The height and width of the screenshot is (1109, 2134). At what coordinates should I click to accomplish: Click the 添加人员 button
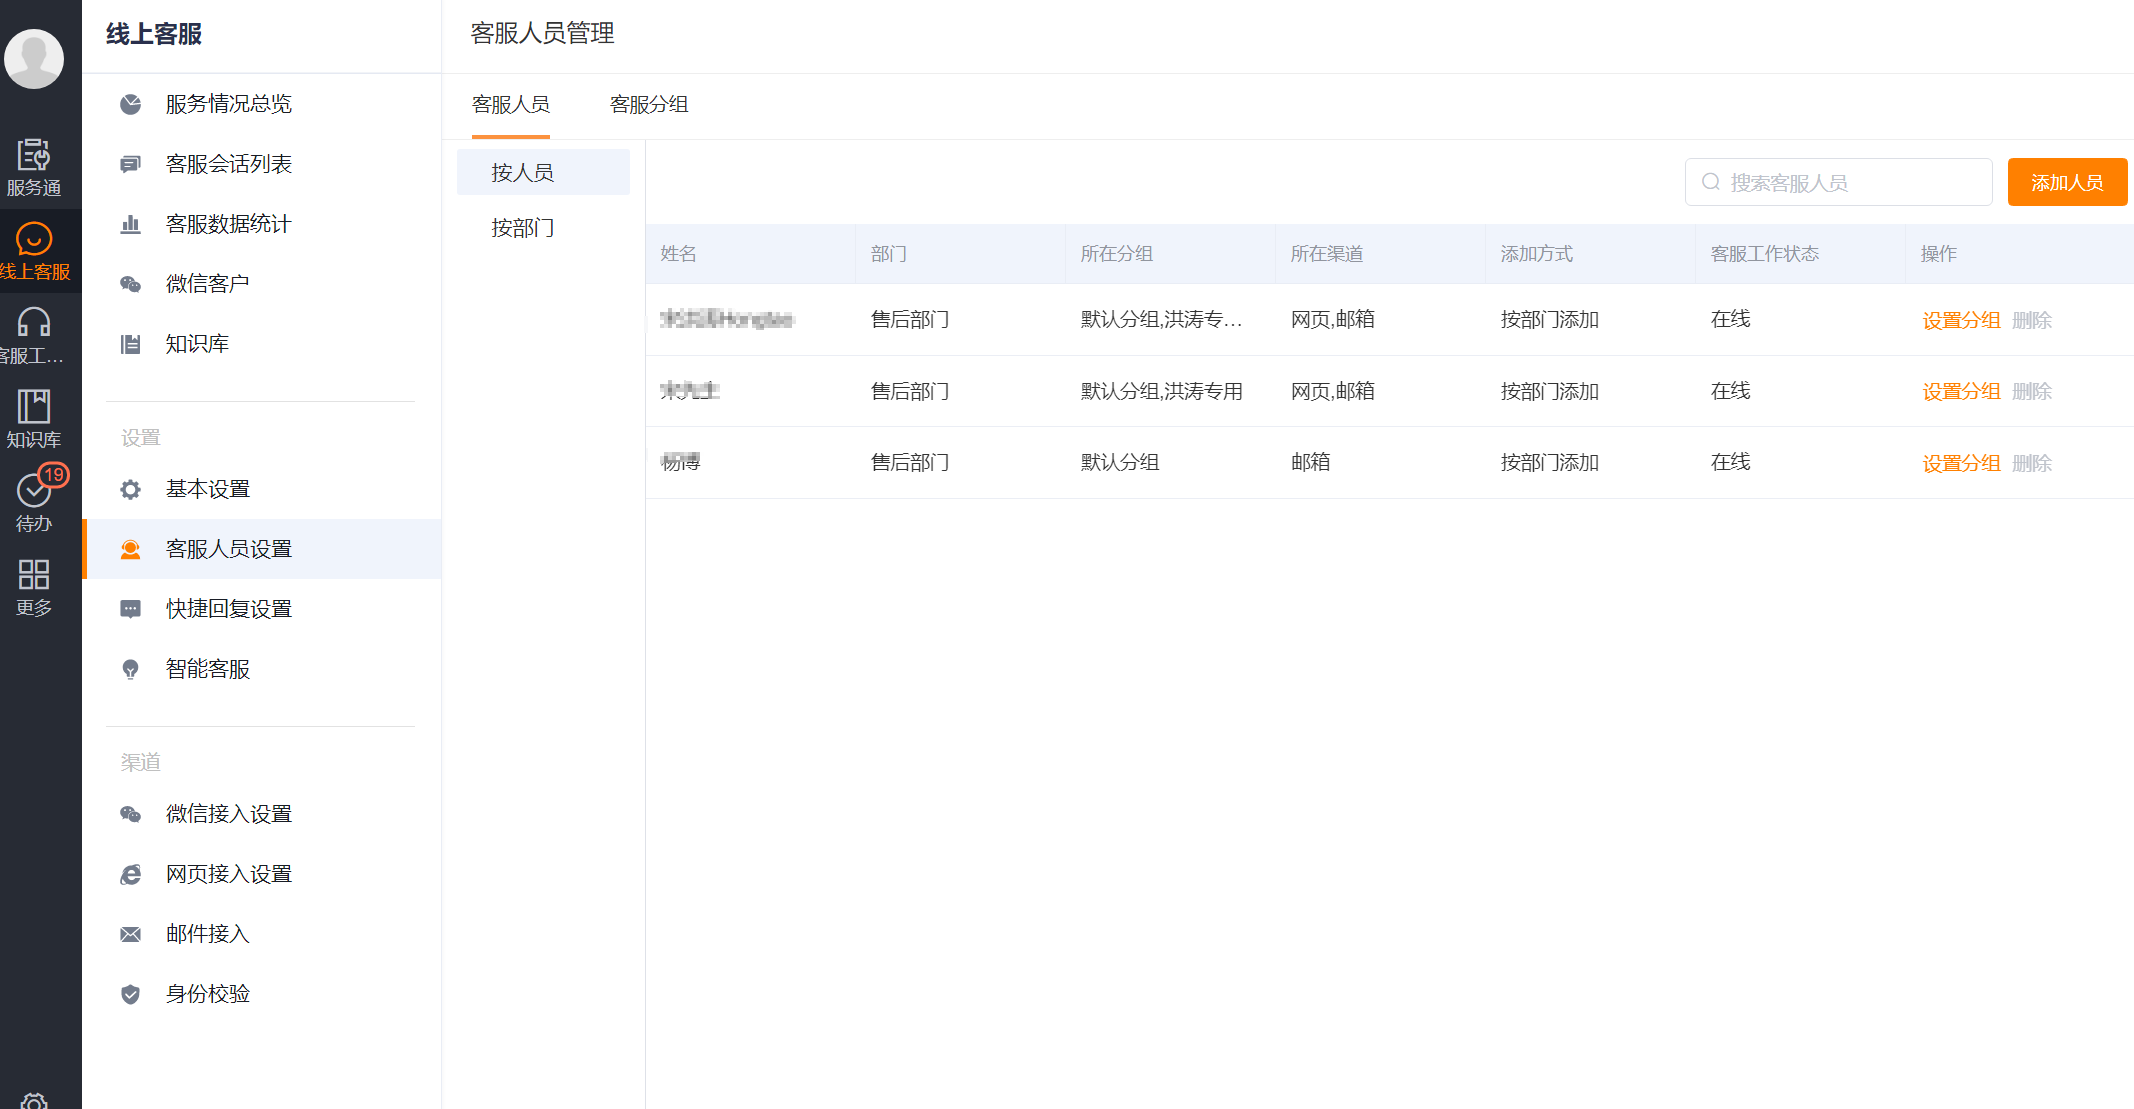[2066, 183]
